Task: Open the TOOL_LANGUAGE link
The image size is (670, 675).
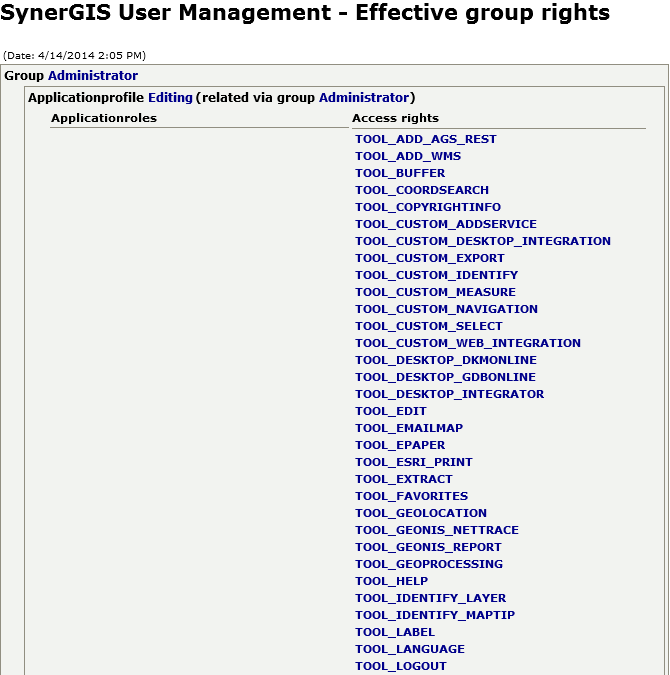Action: [410, 649]
